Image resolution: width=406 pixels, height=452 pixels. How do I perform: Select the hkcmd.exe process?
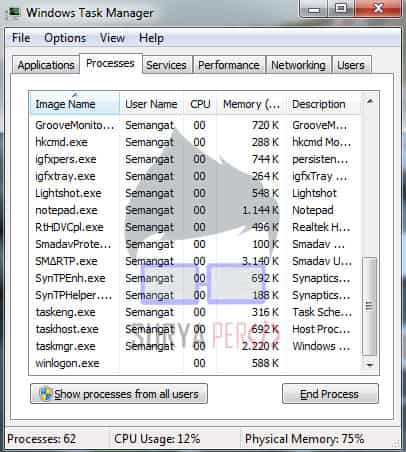coord(194,142)
